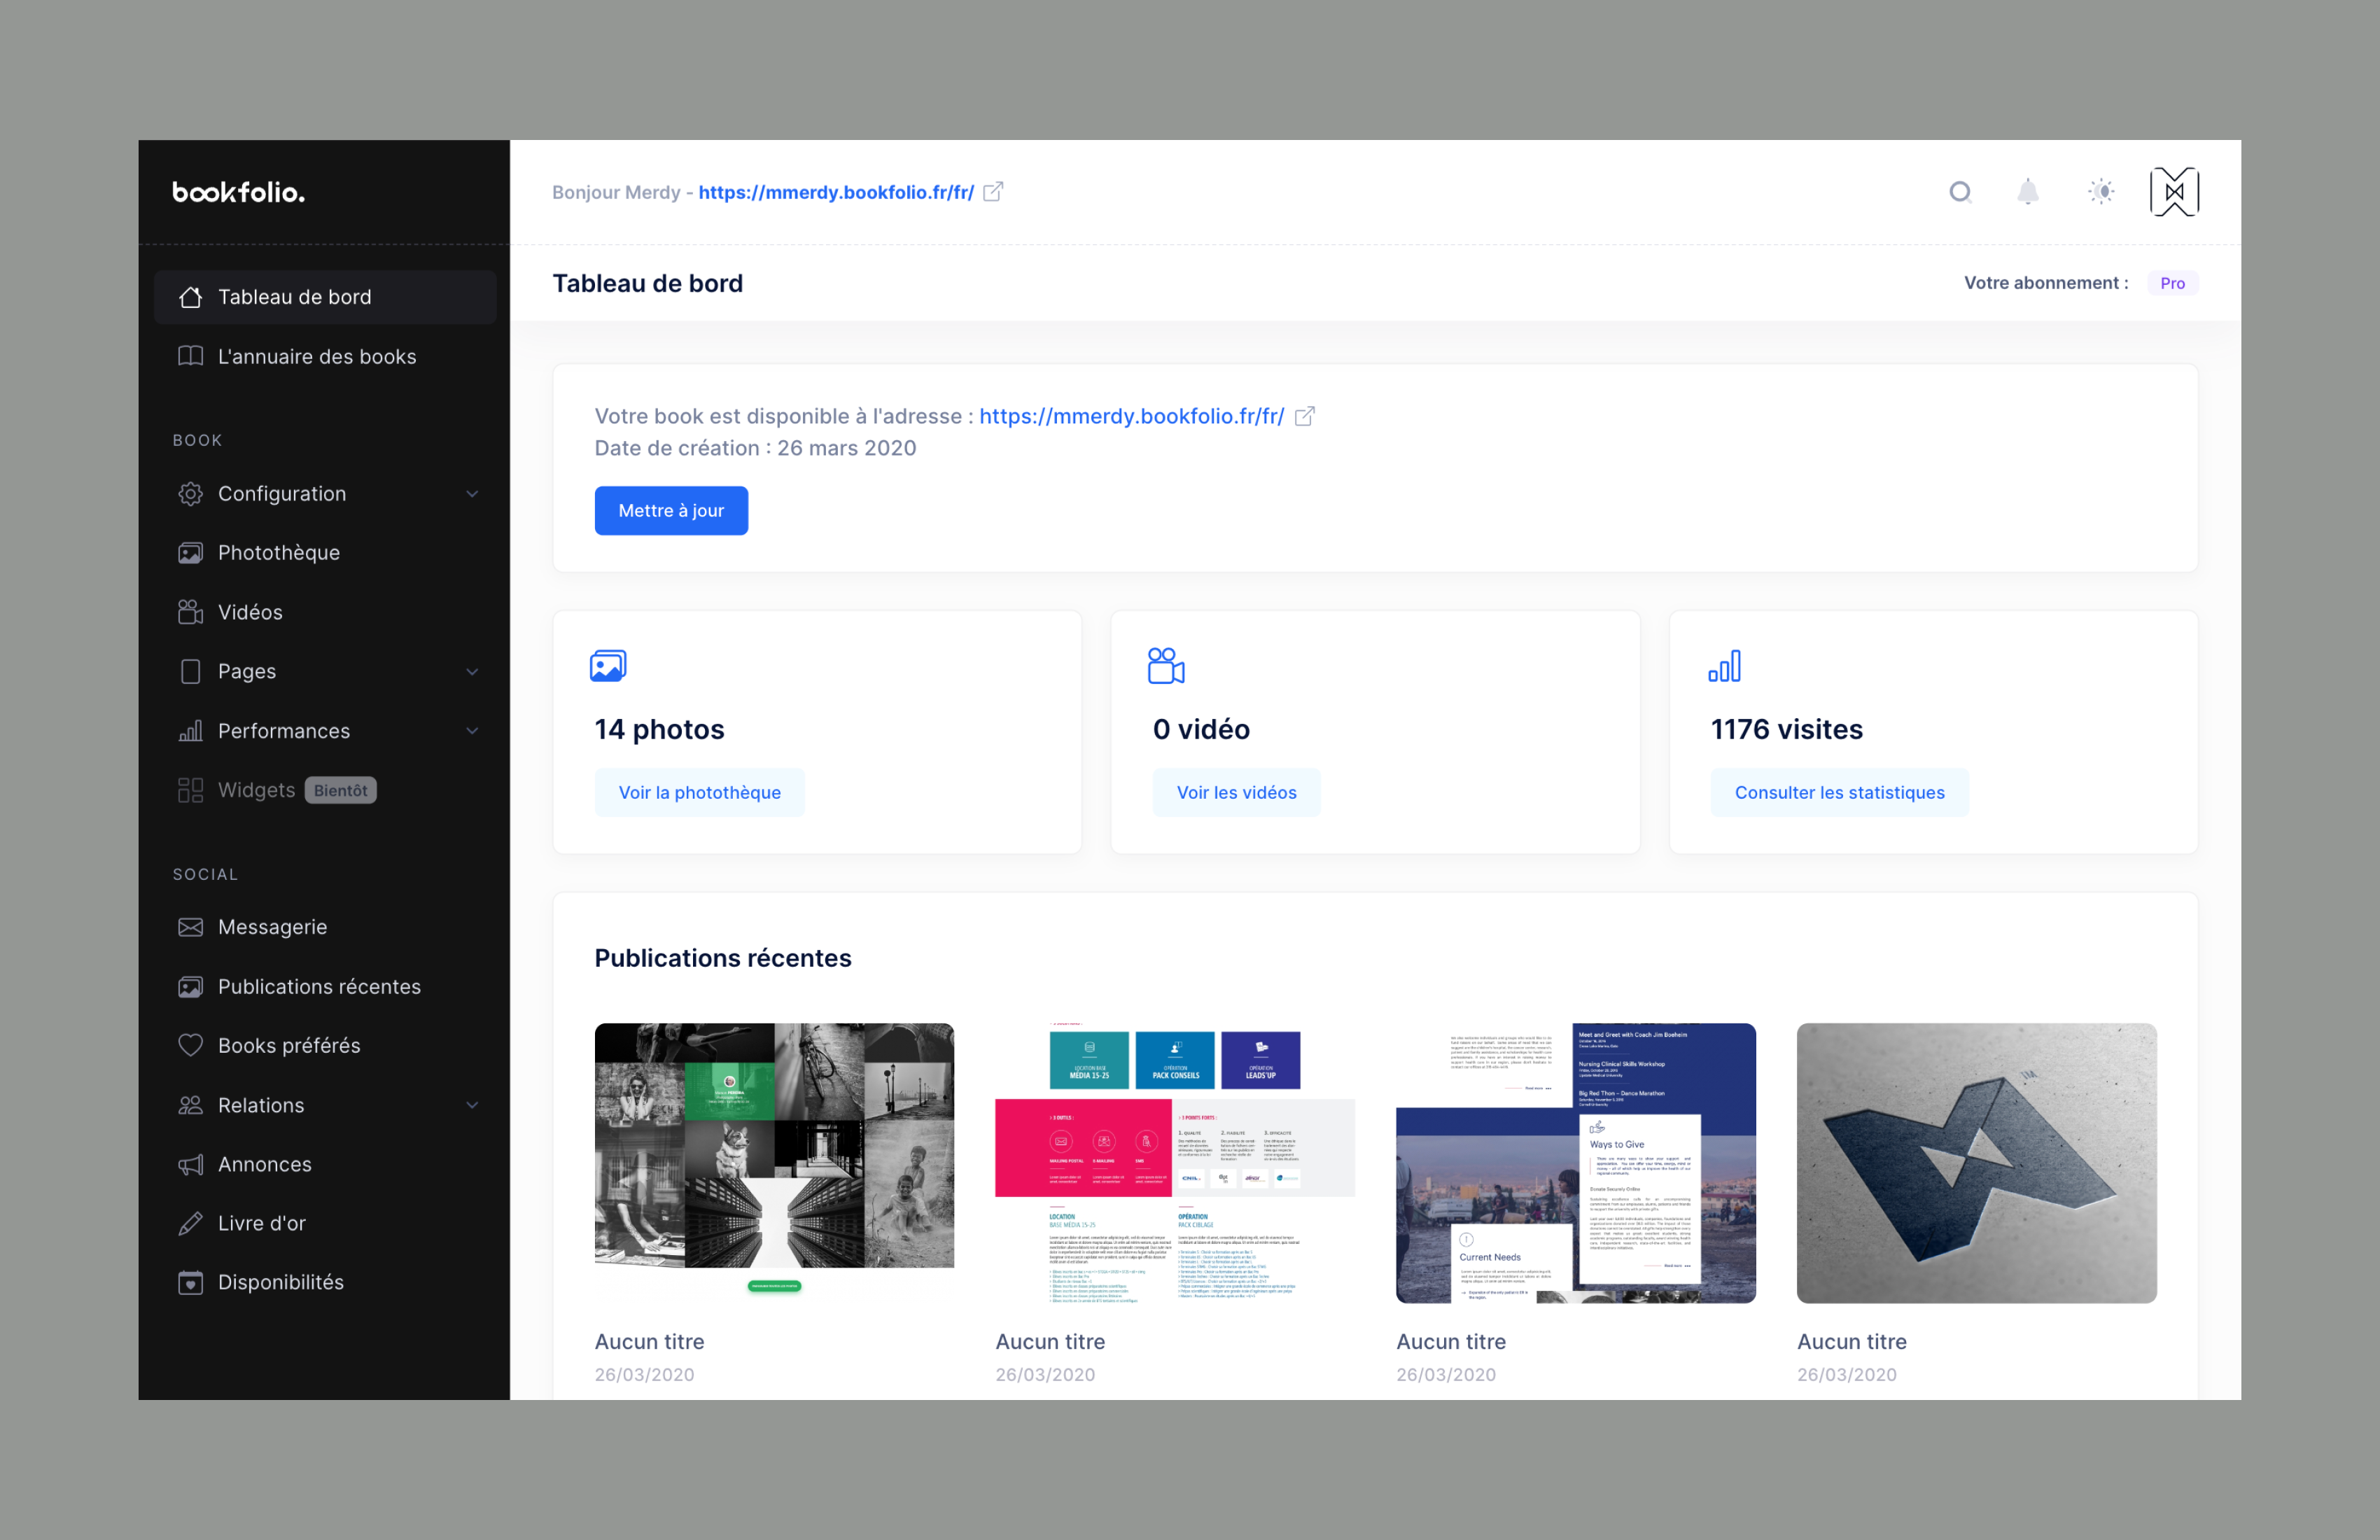Expand the Pages chevron

tap(472, 672)
